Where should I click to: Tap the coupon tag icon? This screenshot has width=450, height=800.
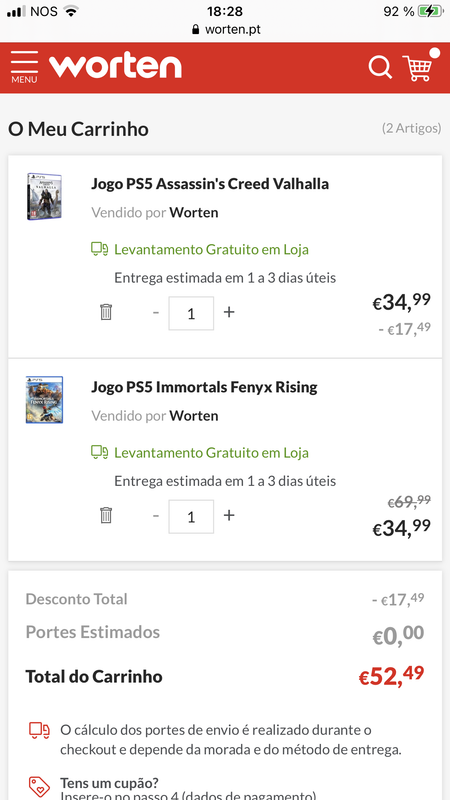tap(39, 787)
